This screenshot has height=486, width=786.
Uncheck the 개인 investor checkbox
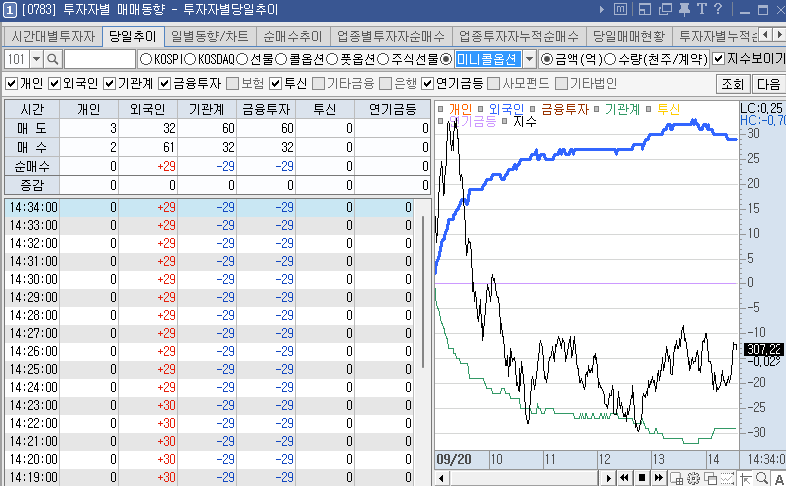click(x=12, y=83)
